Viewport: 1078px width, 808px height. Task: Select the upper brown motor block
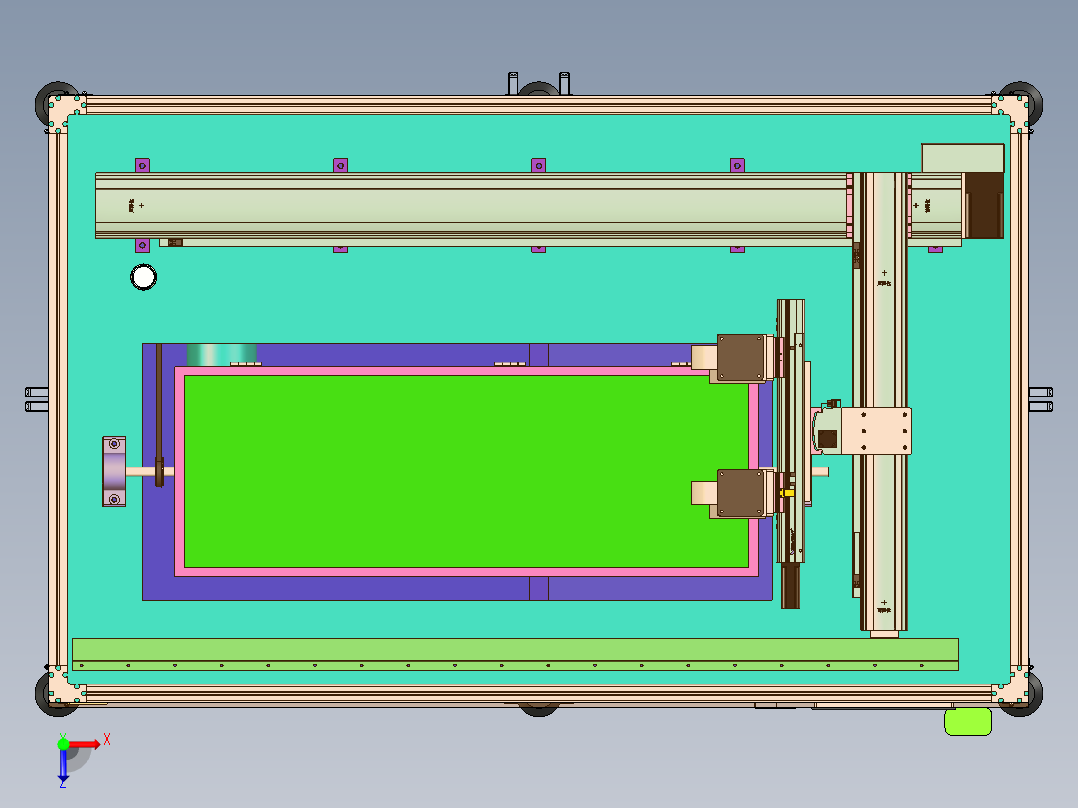(x=740, y=358)
